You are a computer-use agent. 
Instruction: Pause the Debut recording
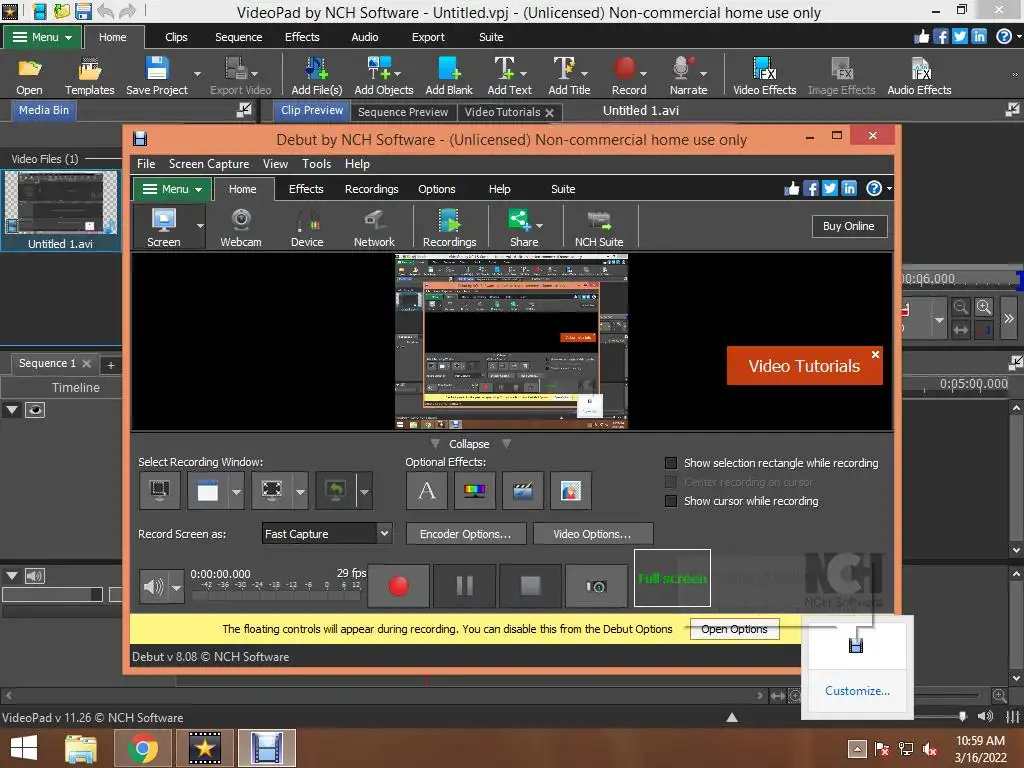[x=464, y=586]
